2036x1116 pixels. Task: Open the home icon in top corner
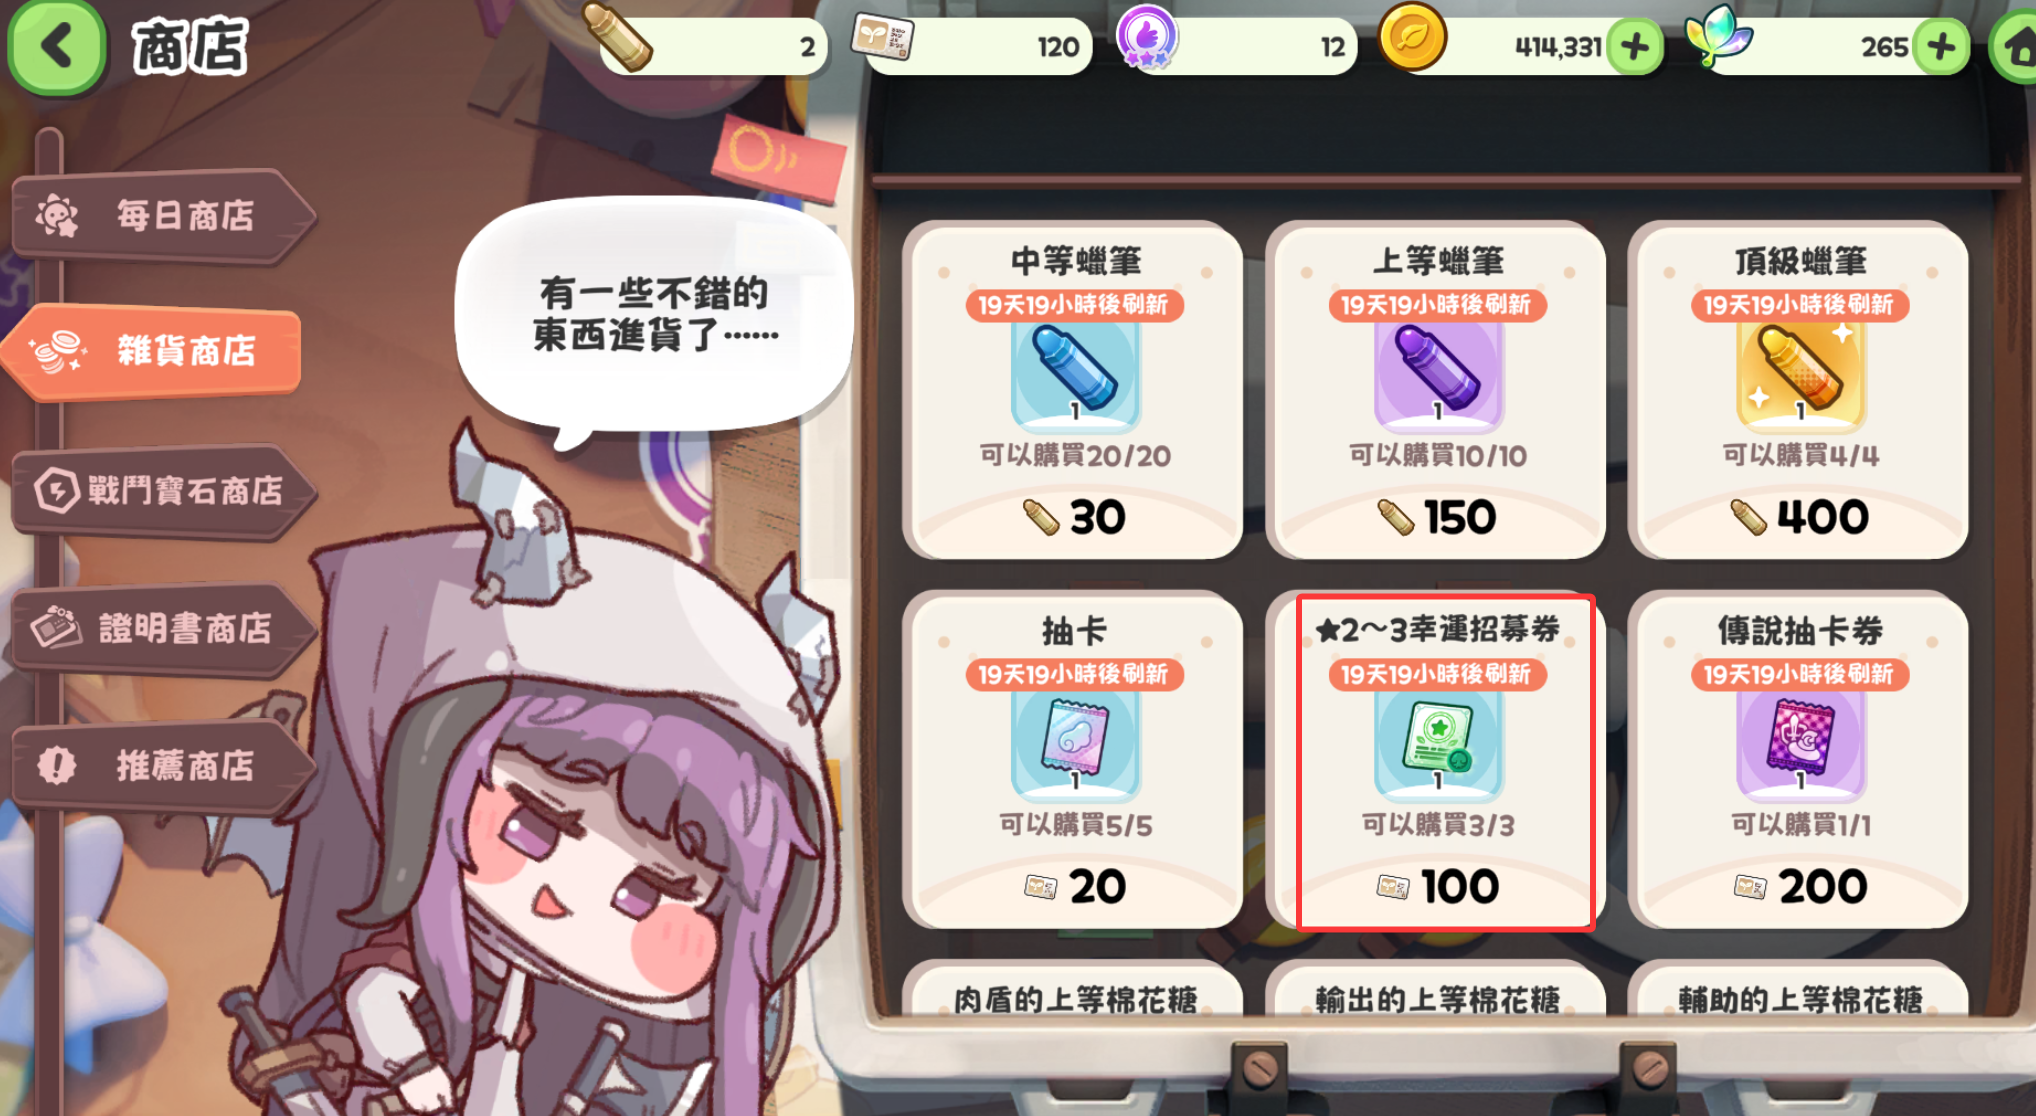[x=2014, y=48]
